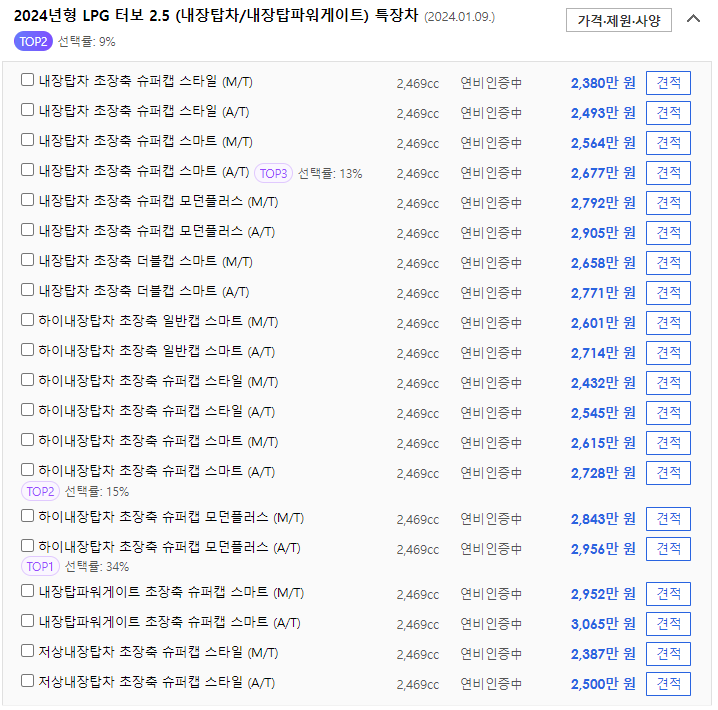Click 견적 for the 2,905만 원 trim

point(668,233)
